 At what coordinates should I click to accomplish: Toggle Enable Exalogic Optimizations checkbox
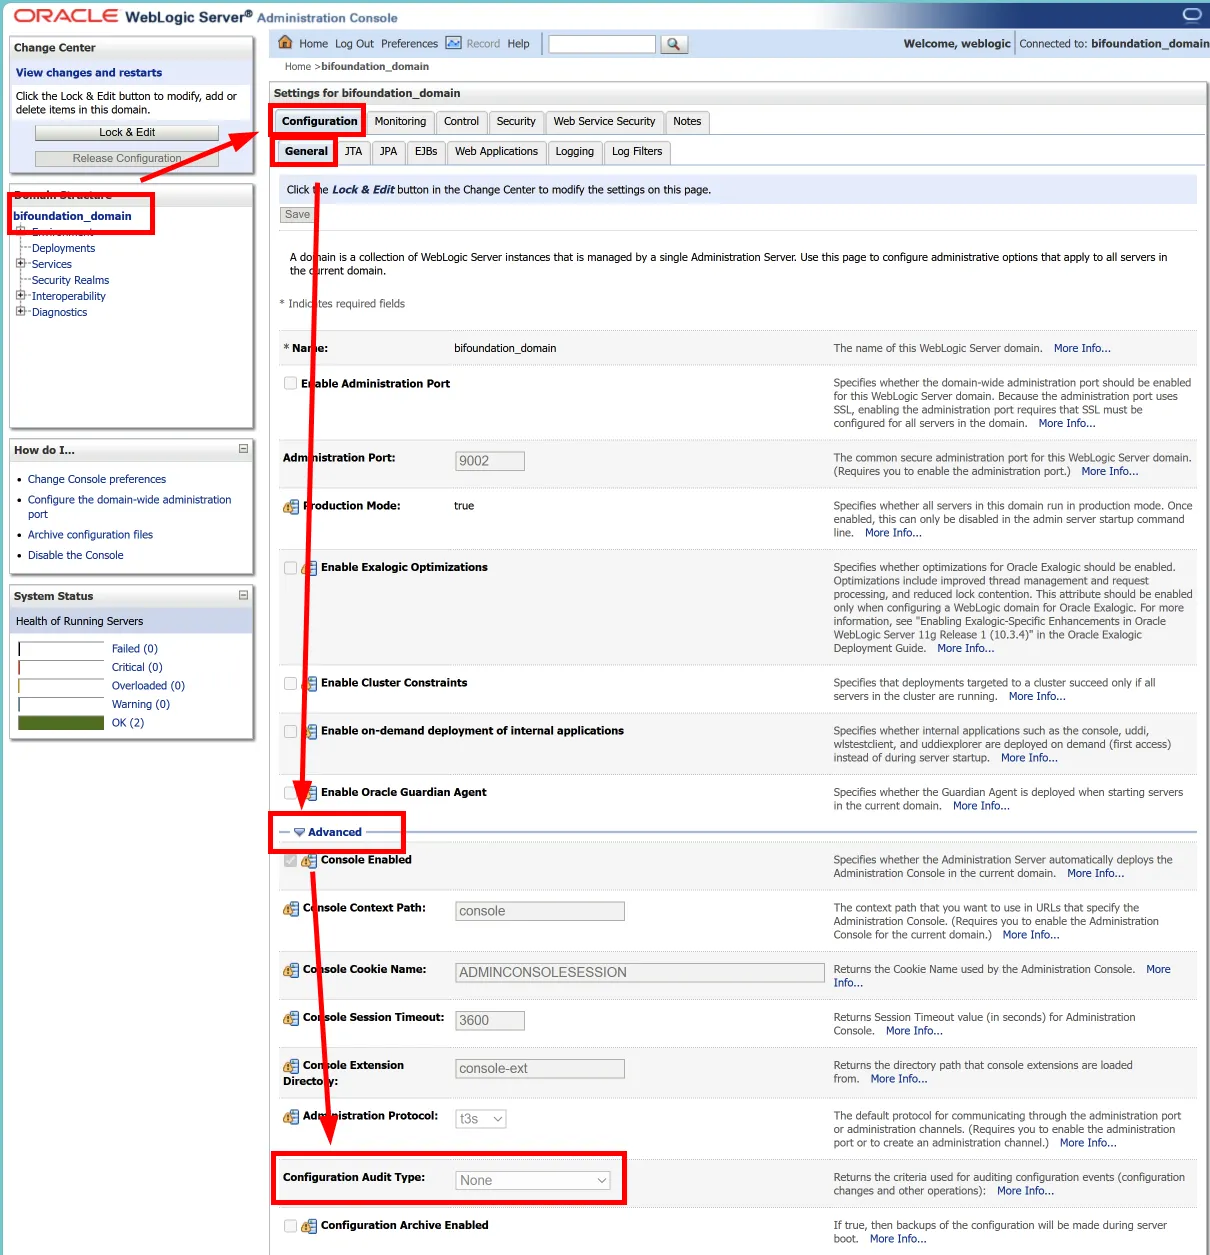tap(290, 567)
